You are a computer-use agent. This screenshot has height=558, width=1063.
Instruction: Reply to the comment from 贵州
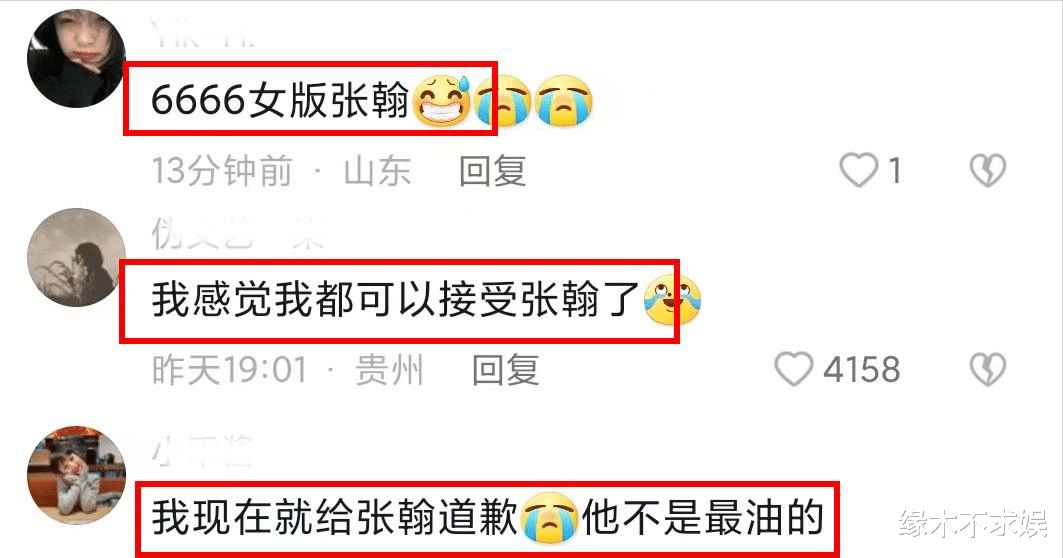(x=505, y=370)
